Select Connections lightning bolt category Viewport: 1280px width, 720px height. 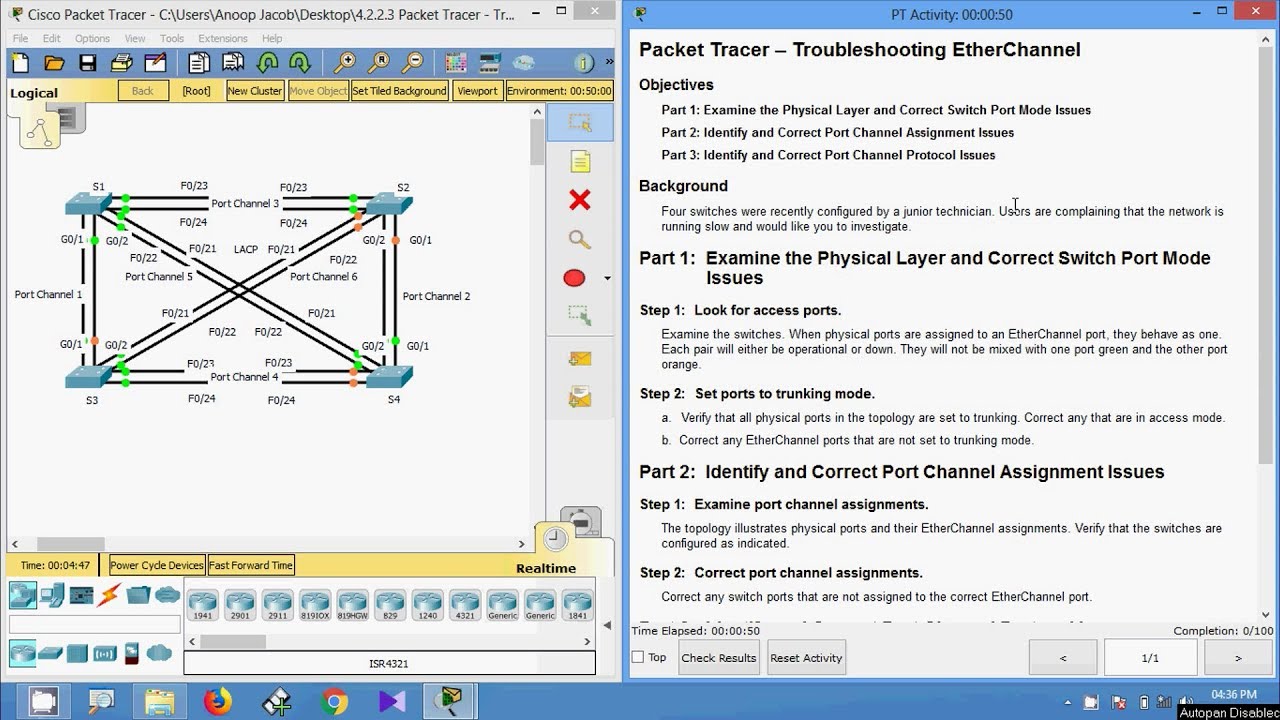click(x=109, y=595)
